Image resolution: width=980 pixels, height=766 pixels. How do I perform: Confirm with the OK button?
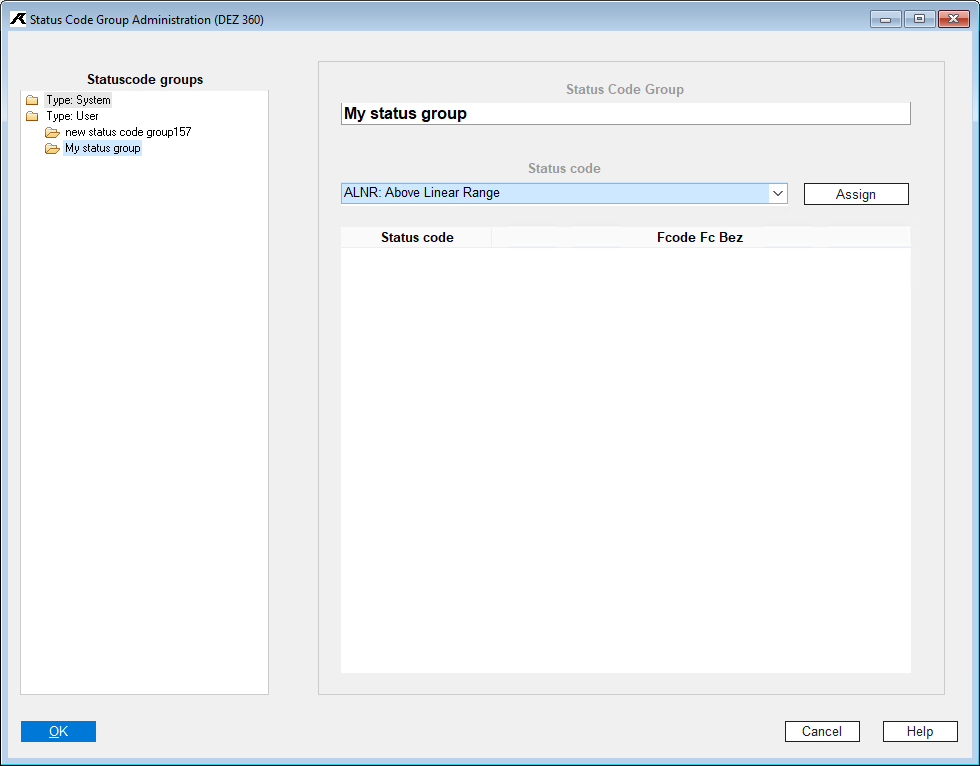click(58, 731)
